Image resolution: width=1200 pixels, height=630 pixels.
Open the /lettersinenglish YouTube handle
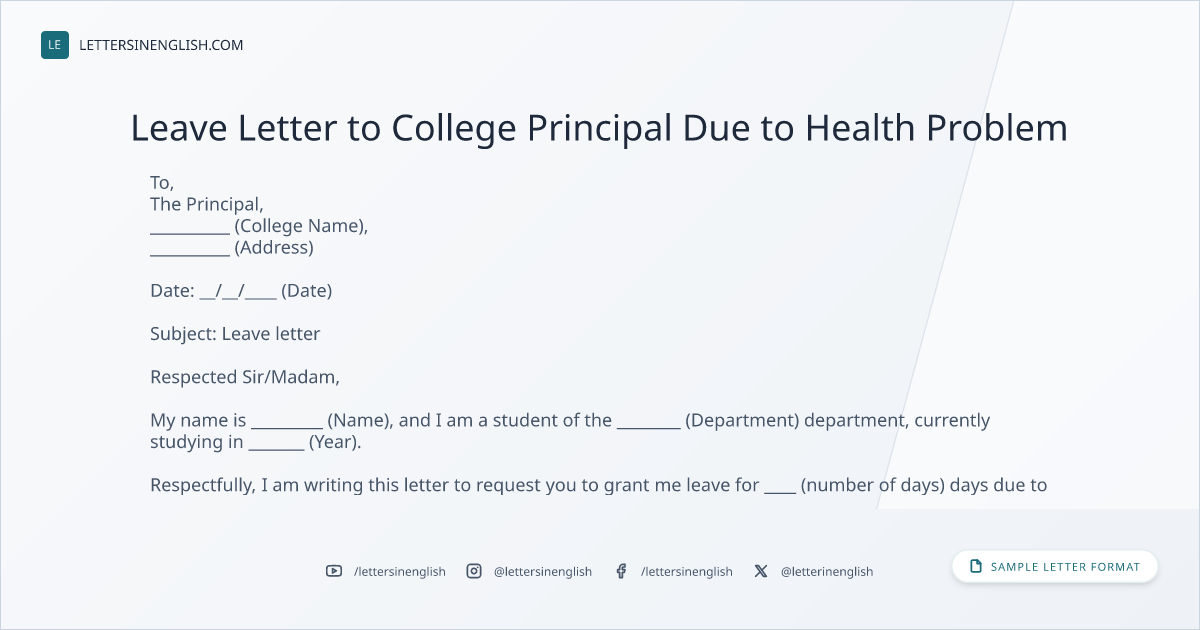(x=400, y=571)
